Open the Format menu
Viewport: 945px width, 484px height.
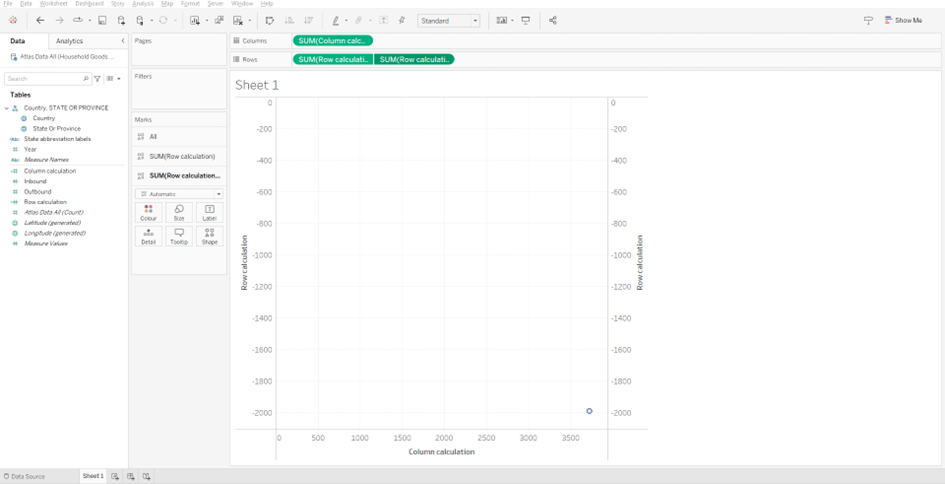coord(190,4)
